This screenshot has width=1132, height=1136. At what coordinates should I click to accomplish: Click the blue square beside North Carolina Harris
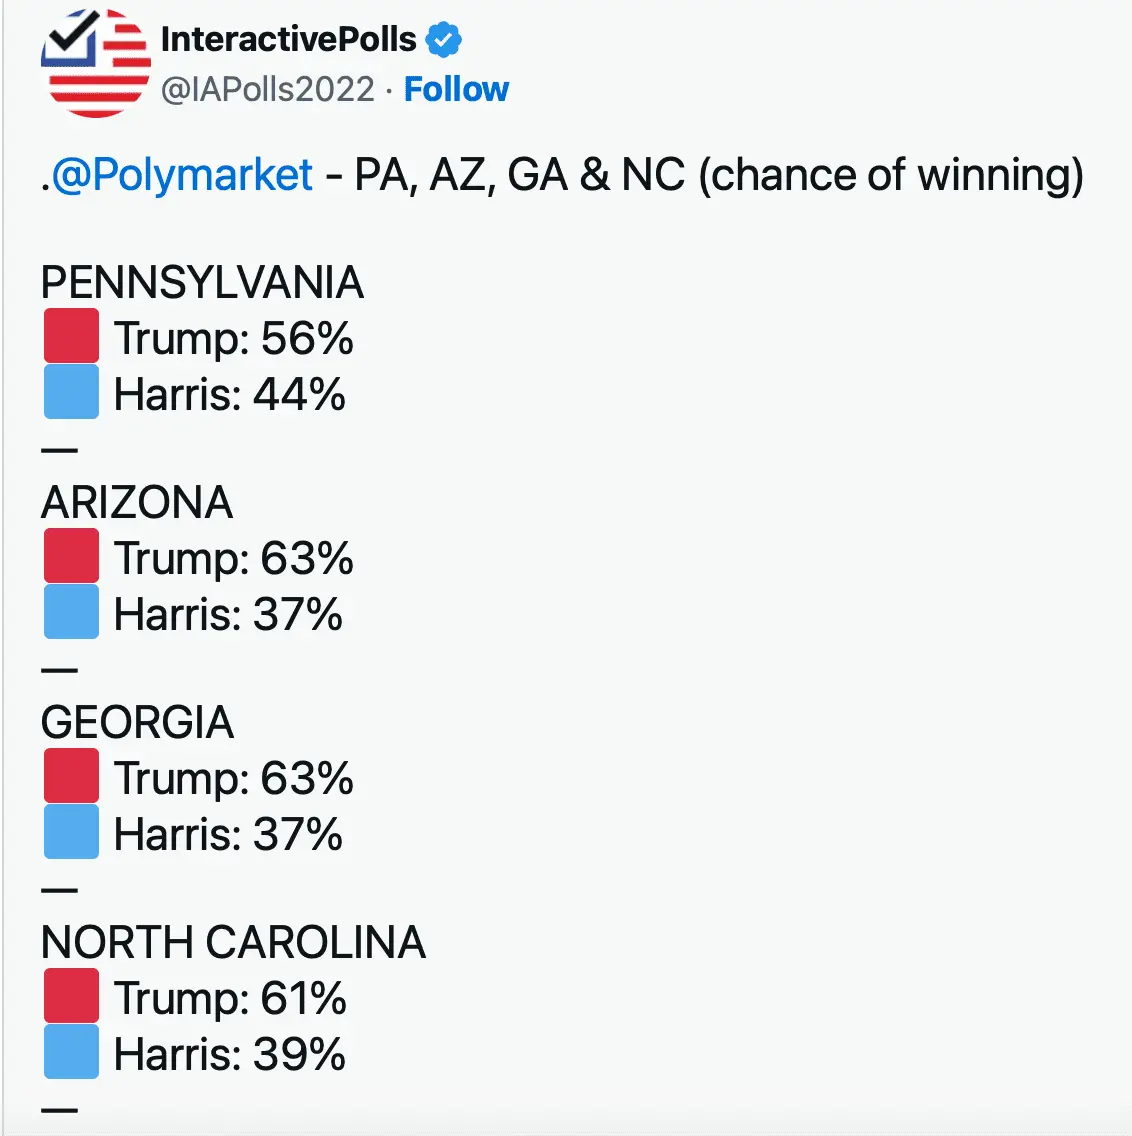click(71, 1052)
